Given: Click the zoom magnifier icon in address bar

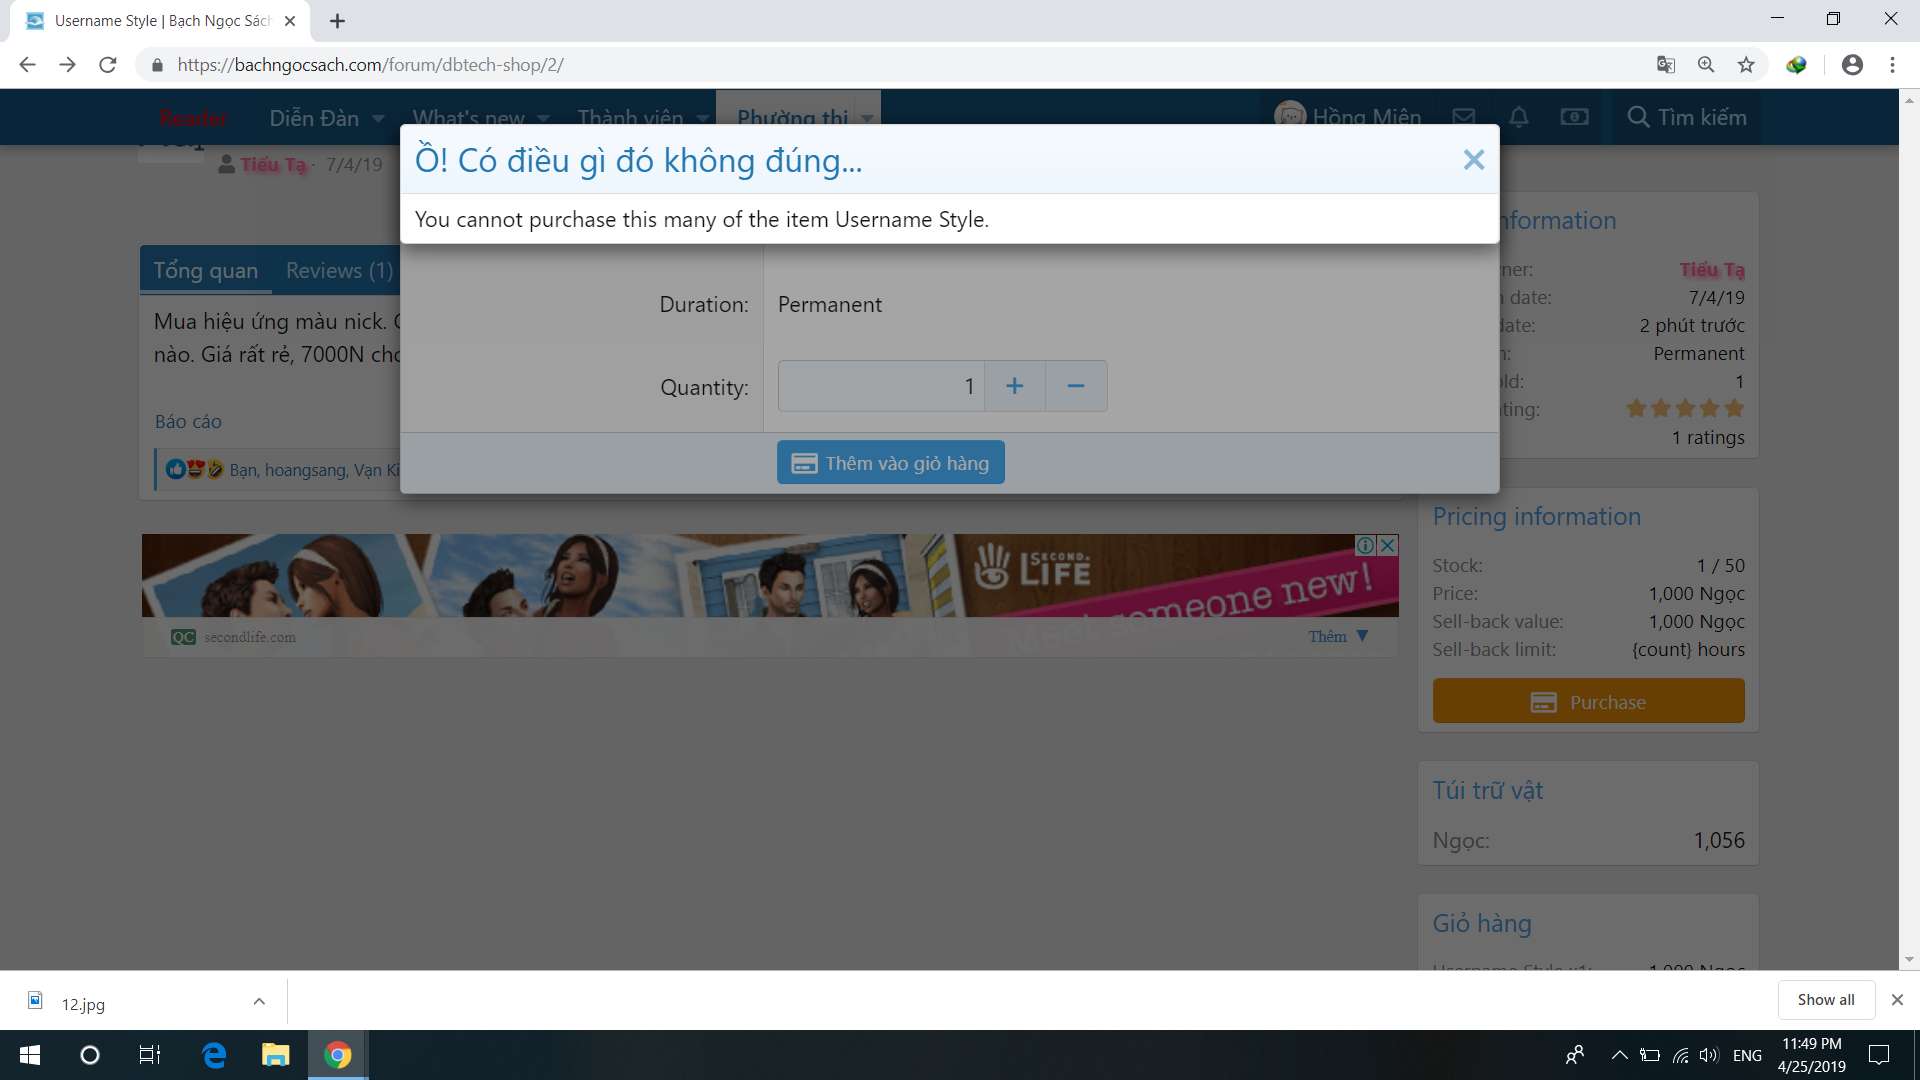Looking at the screenshot, I should 1706,65.
